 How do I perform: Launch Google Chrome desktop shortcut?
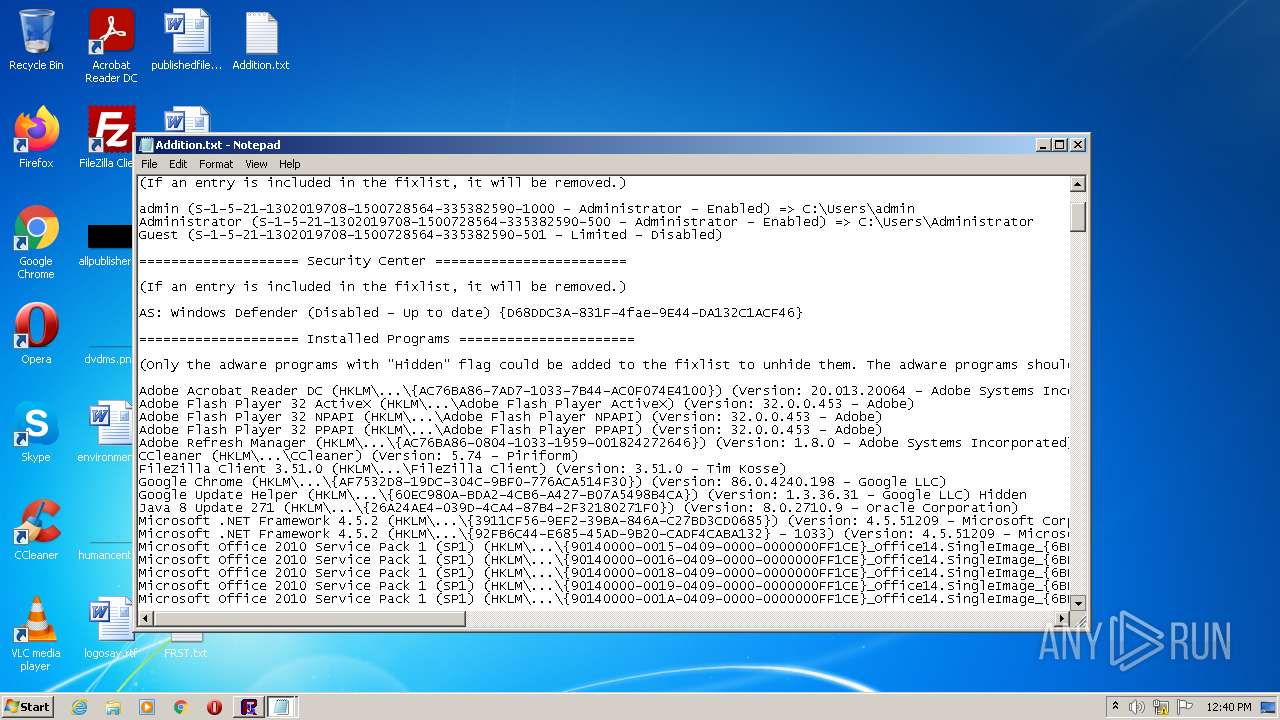pos(36,243)
